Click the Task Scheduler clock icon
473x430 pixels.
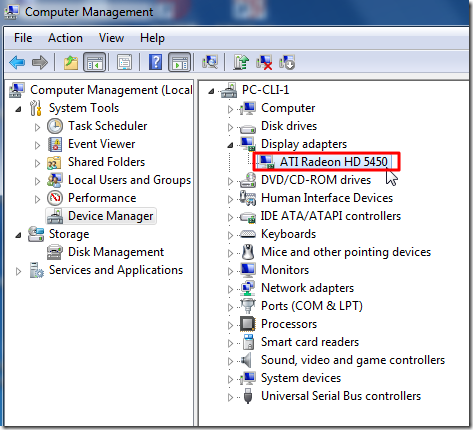[55, 126]
